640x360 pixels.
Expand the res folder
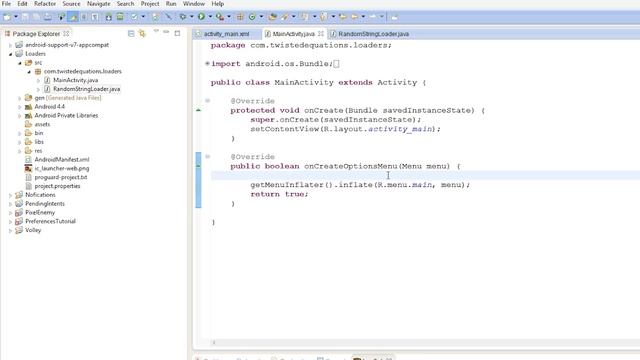point(20,151)
